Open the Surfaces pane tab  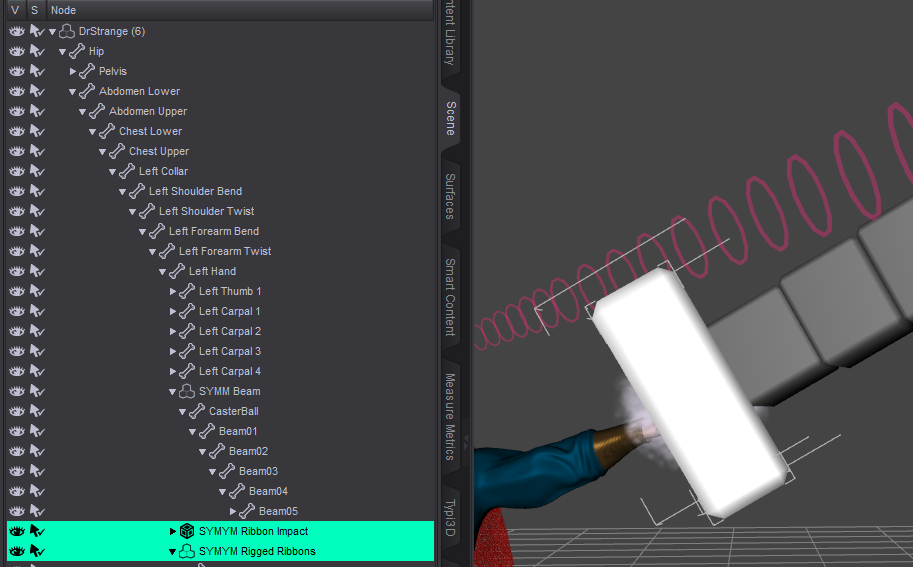(450, 196)
